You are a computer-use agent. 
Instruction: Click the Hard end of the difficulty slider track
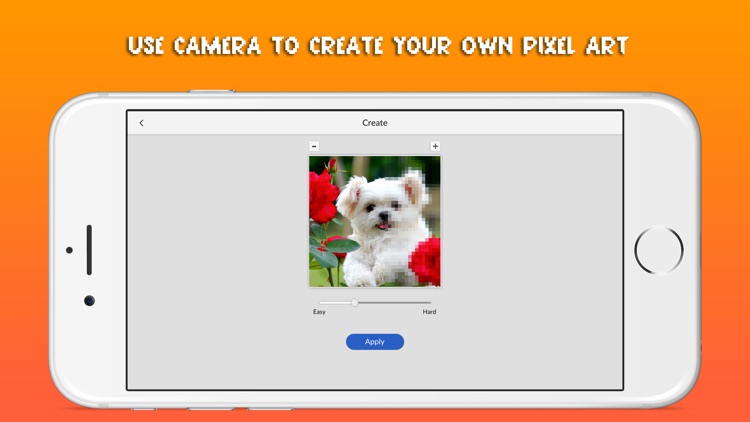point(429,302)
